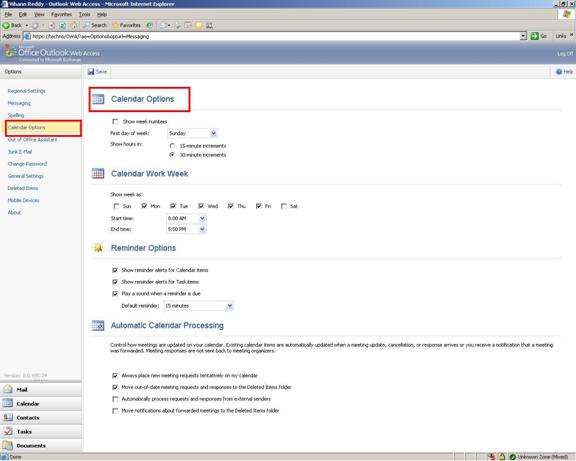Click the green History icon
Screen dimensions: 576x461
tap(150, 25)
